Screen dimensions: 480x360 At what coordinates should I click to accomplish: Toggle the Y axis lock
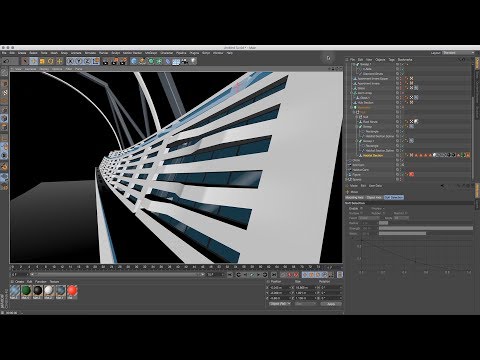click(x=79, y=61)
